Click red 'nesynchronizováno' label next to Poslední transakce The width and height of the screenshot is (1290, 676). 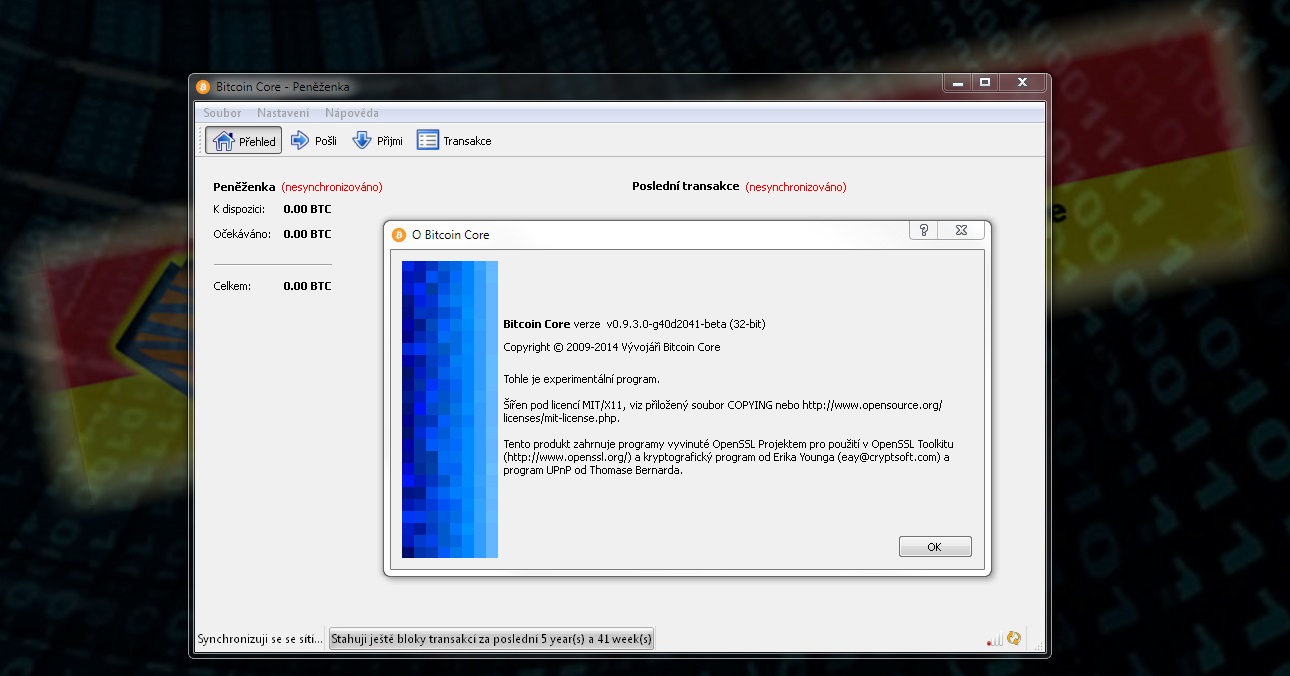(796, 187)
